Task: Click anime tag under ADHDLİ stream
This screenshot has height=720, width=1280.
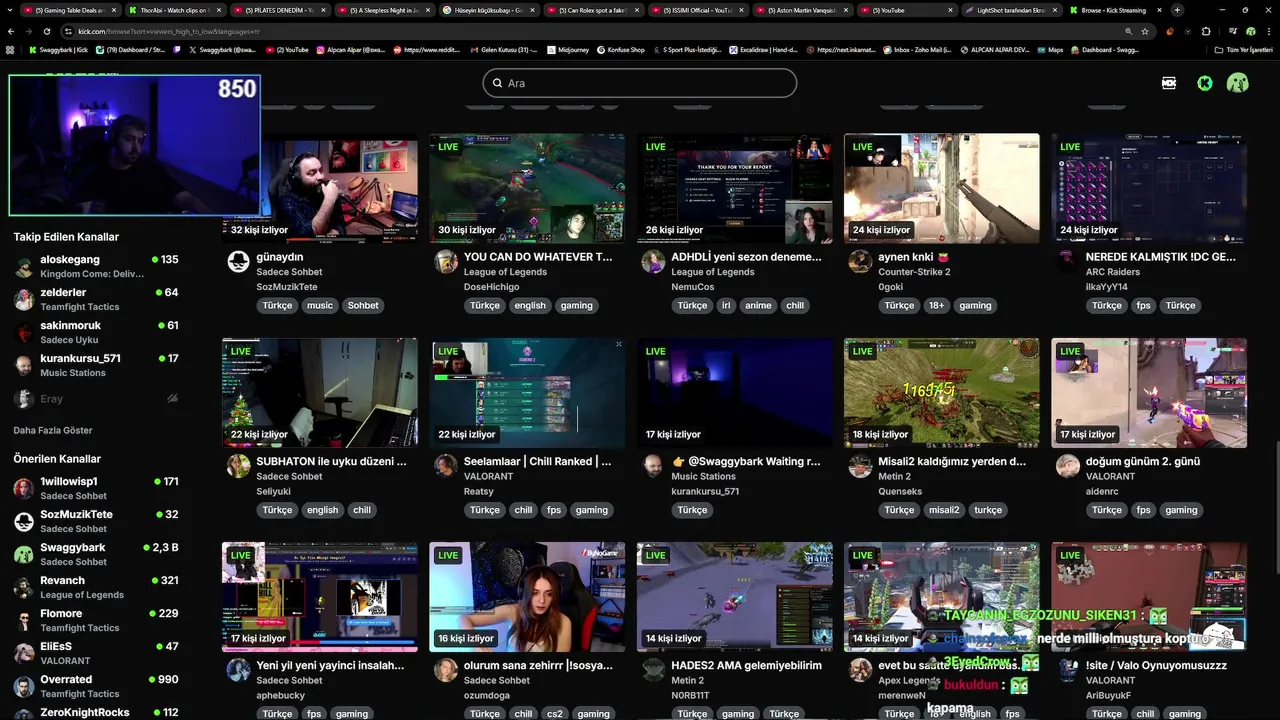Action: point(758,305)
